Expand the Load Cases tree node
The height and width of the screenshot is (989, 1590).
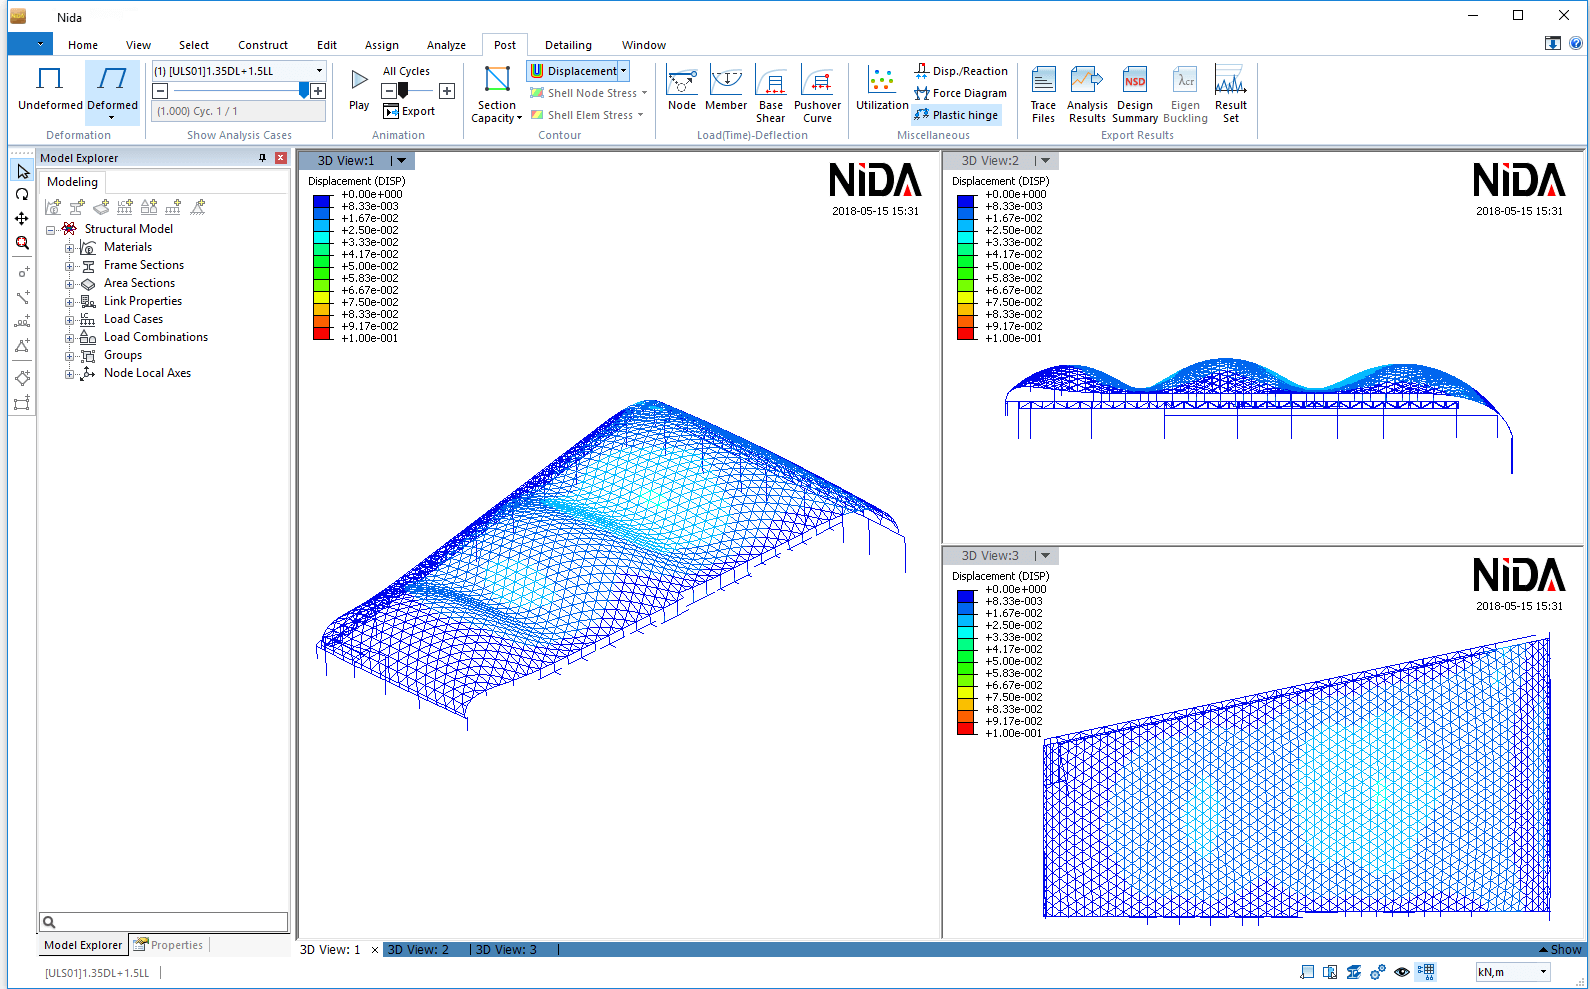tap(69, 319)
